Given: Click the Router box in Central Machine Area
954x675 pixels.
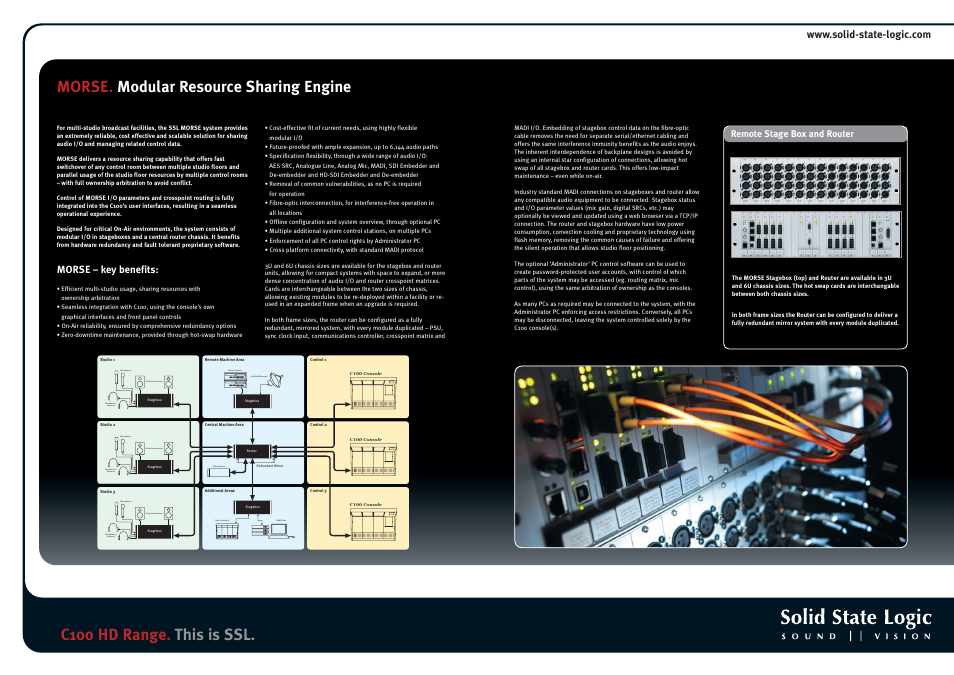Looking at the screenshot, I should click(x=252, y=451).
